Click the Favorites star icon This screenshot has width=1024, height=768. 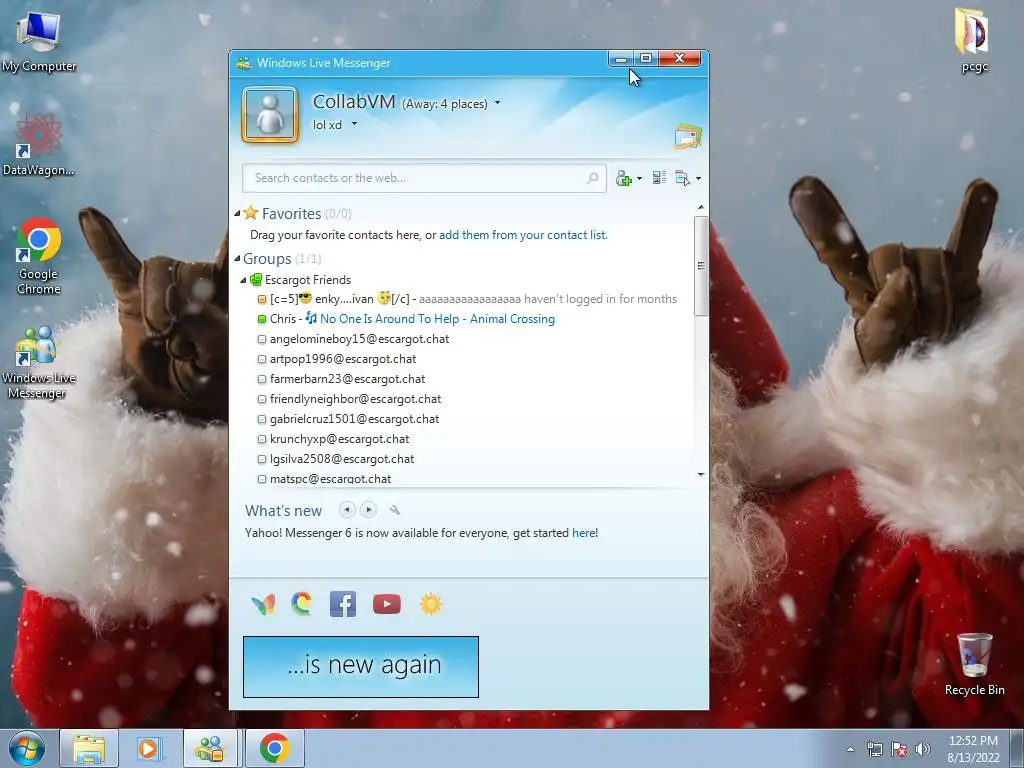click(251, 213)
